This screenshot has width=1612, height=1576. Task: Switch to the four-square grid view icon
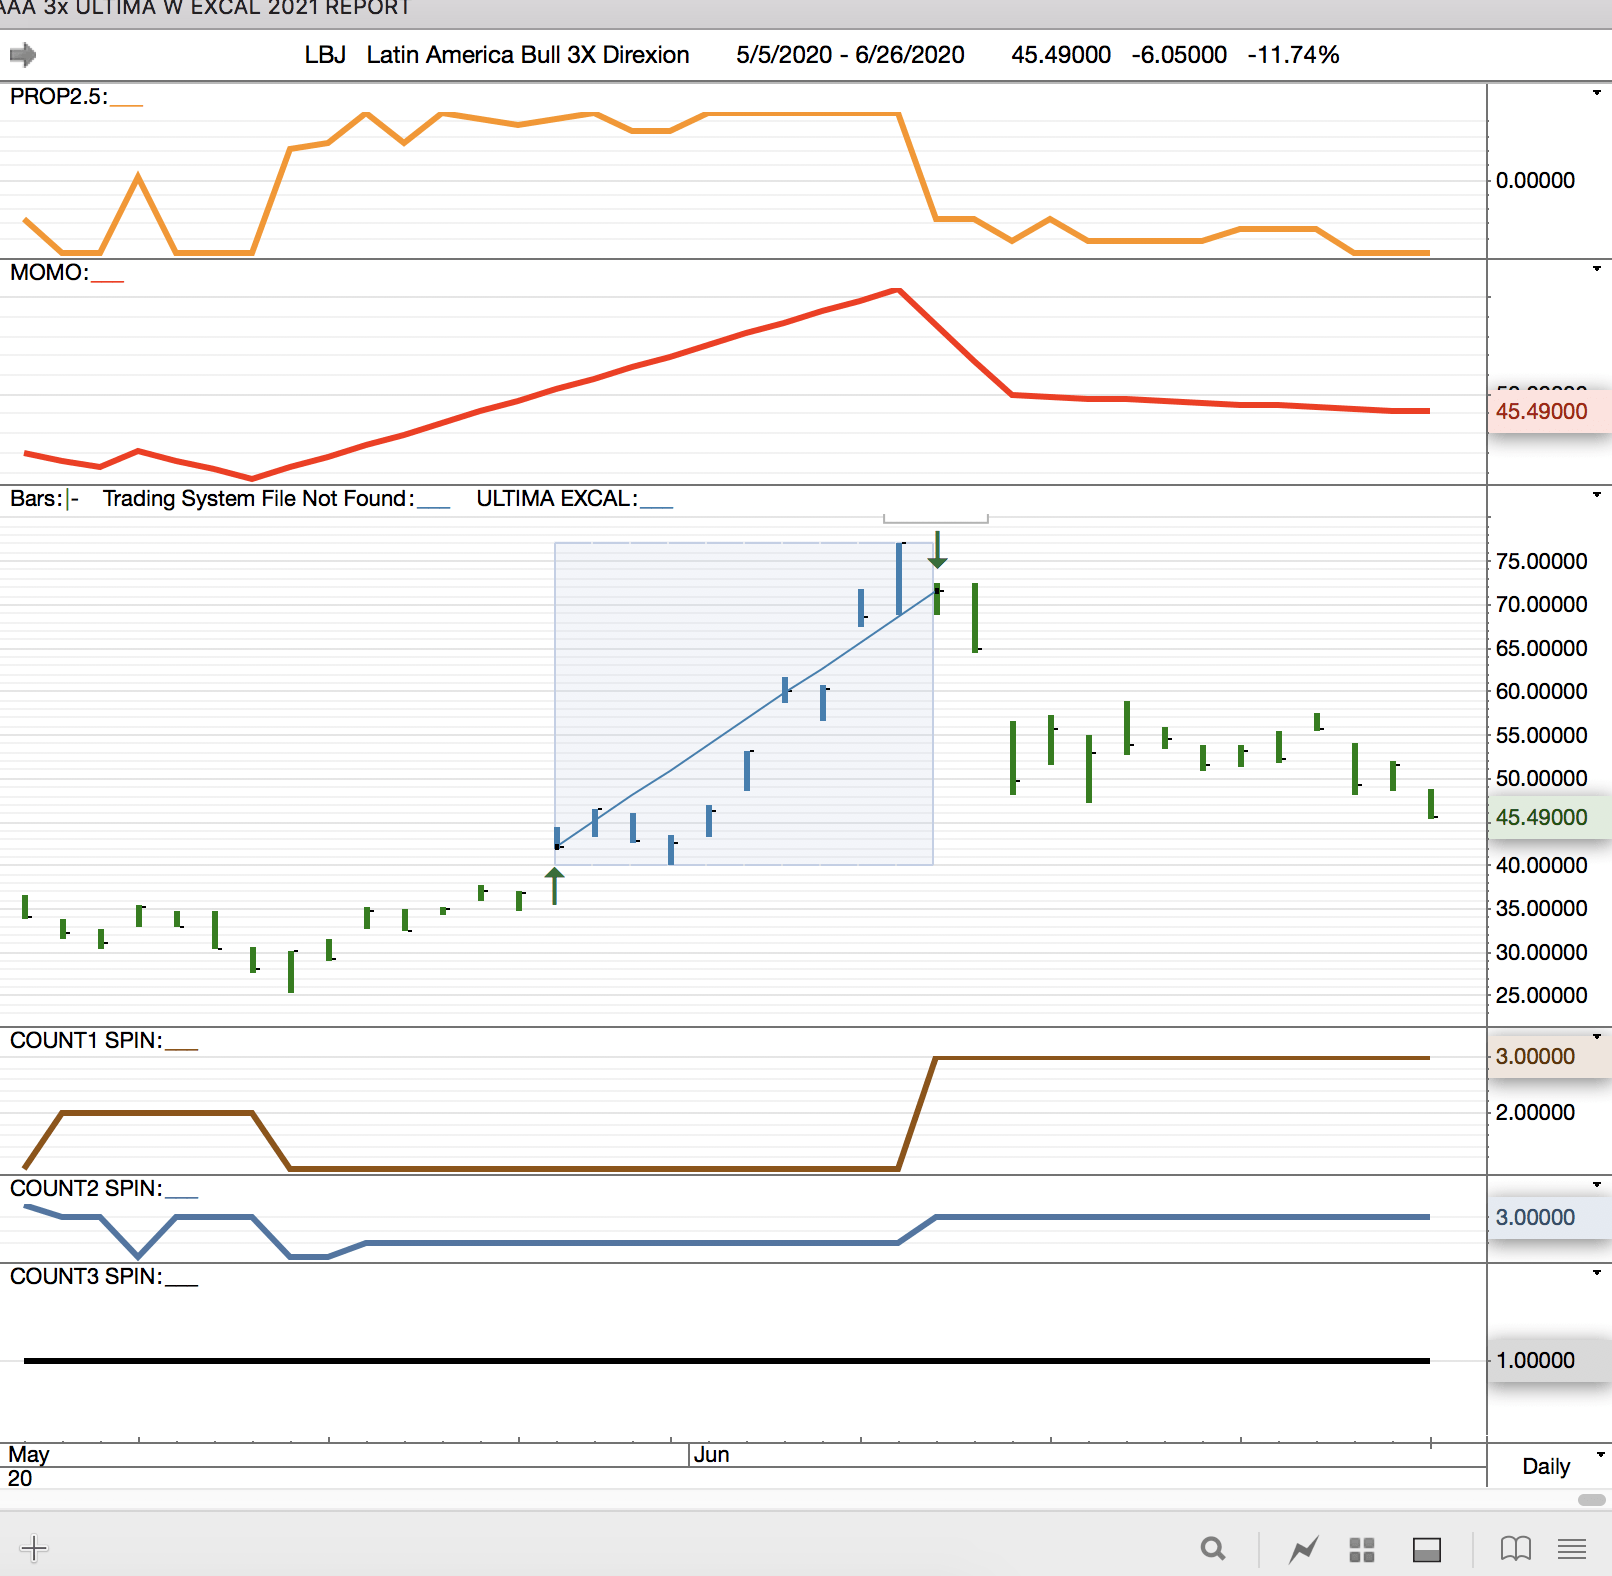(1362, 1549)
